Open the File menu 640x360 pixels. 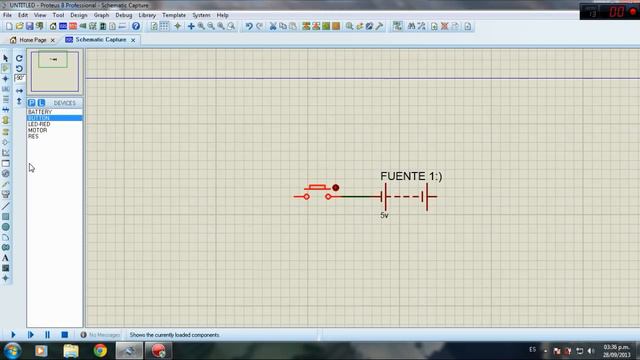[x=7, y=15]
